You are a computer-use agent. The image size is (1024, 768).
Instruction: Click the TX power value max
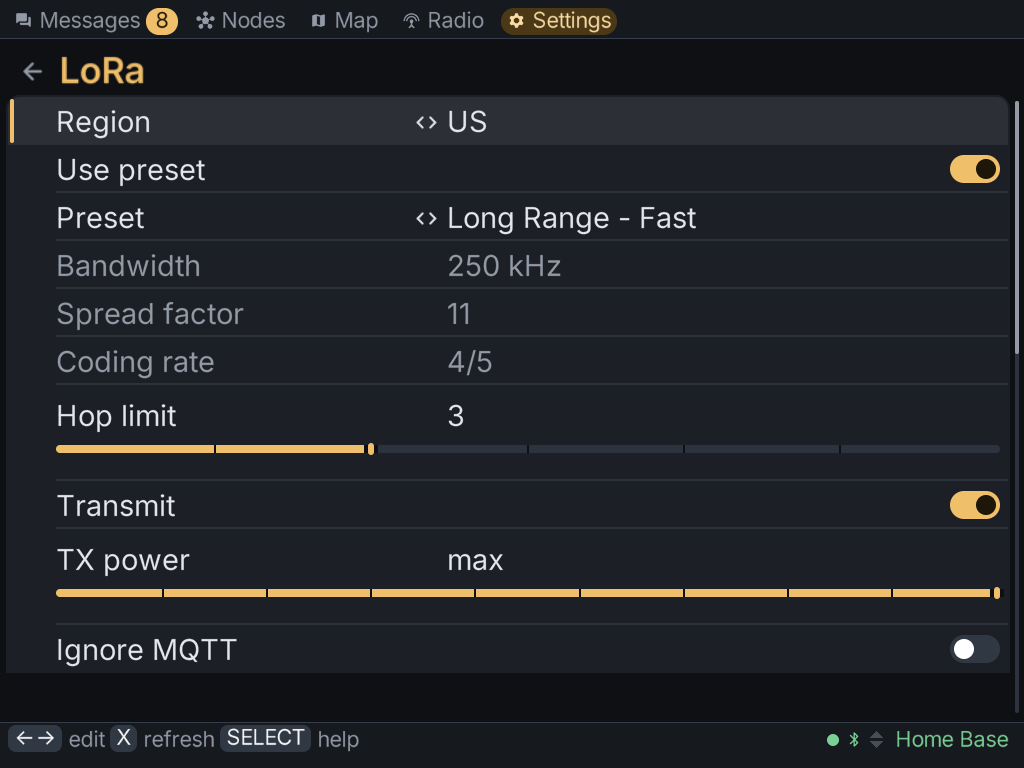tap(475, 560)
